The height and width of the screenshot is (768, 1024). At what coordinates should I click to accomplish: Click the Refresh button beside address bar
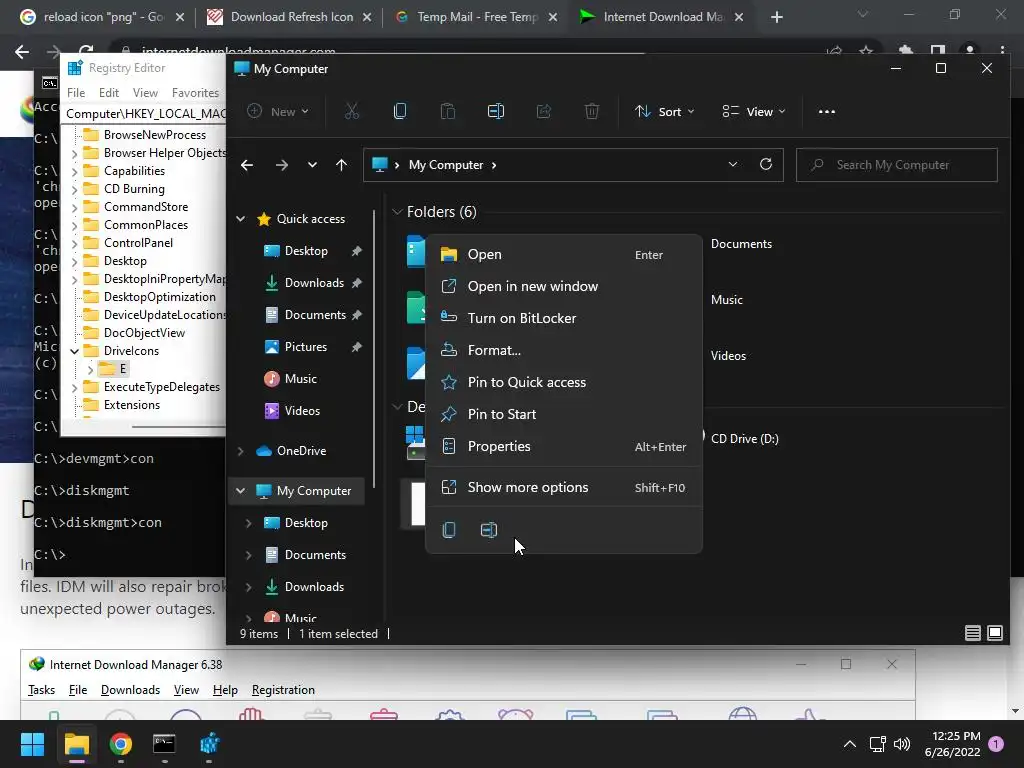[766, 165]
